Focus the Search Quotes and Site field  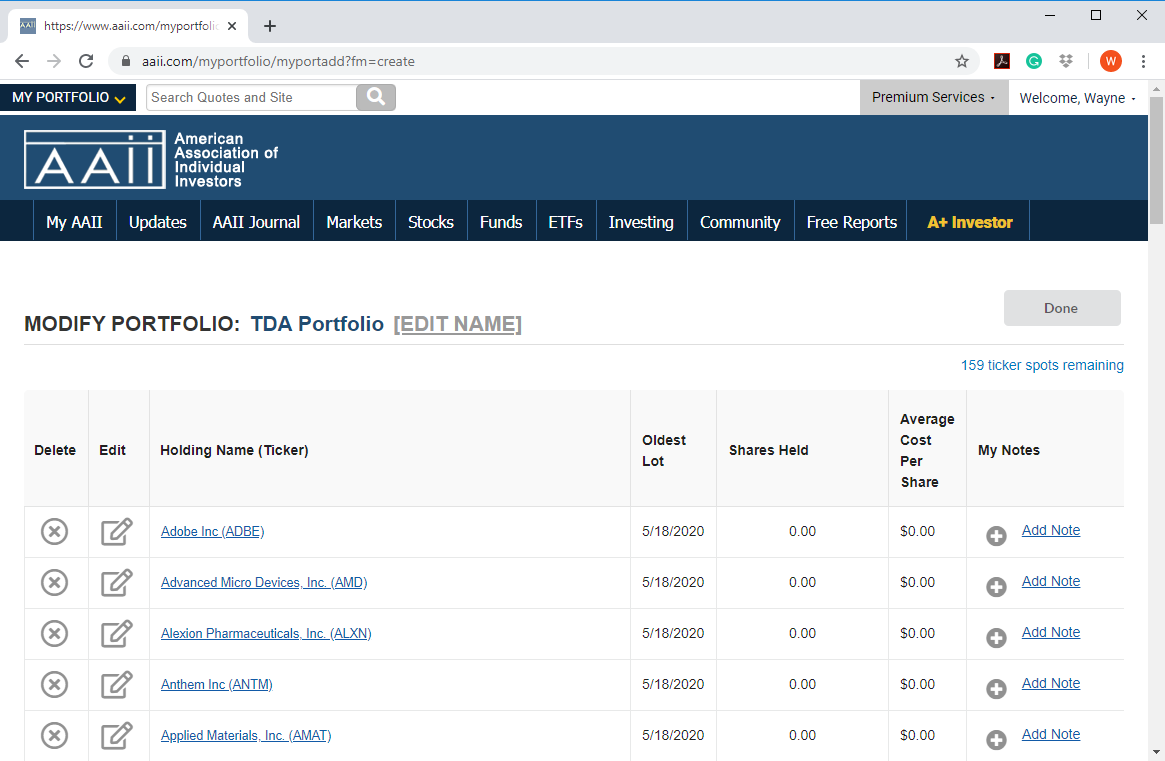point(251,97)
